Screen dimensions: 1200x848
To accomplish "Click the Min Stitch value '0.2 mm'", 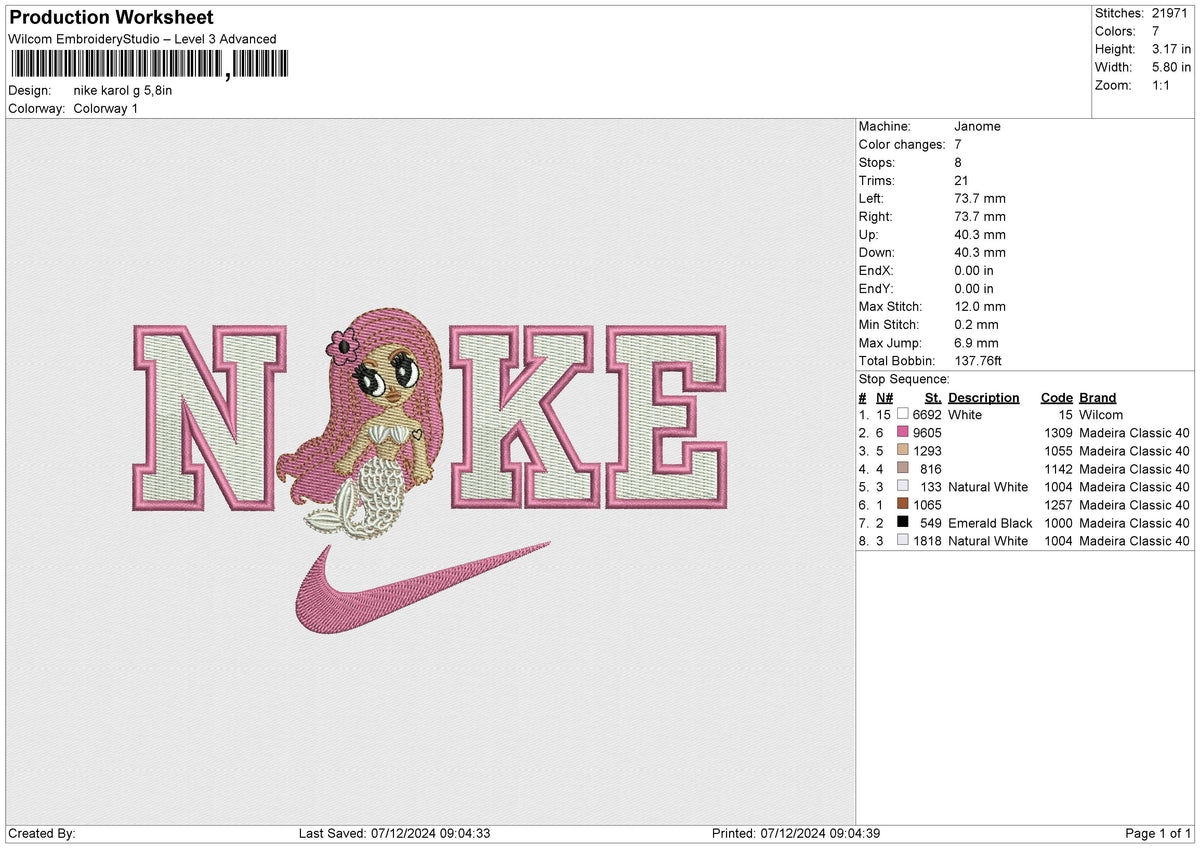I will [977, 324].
